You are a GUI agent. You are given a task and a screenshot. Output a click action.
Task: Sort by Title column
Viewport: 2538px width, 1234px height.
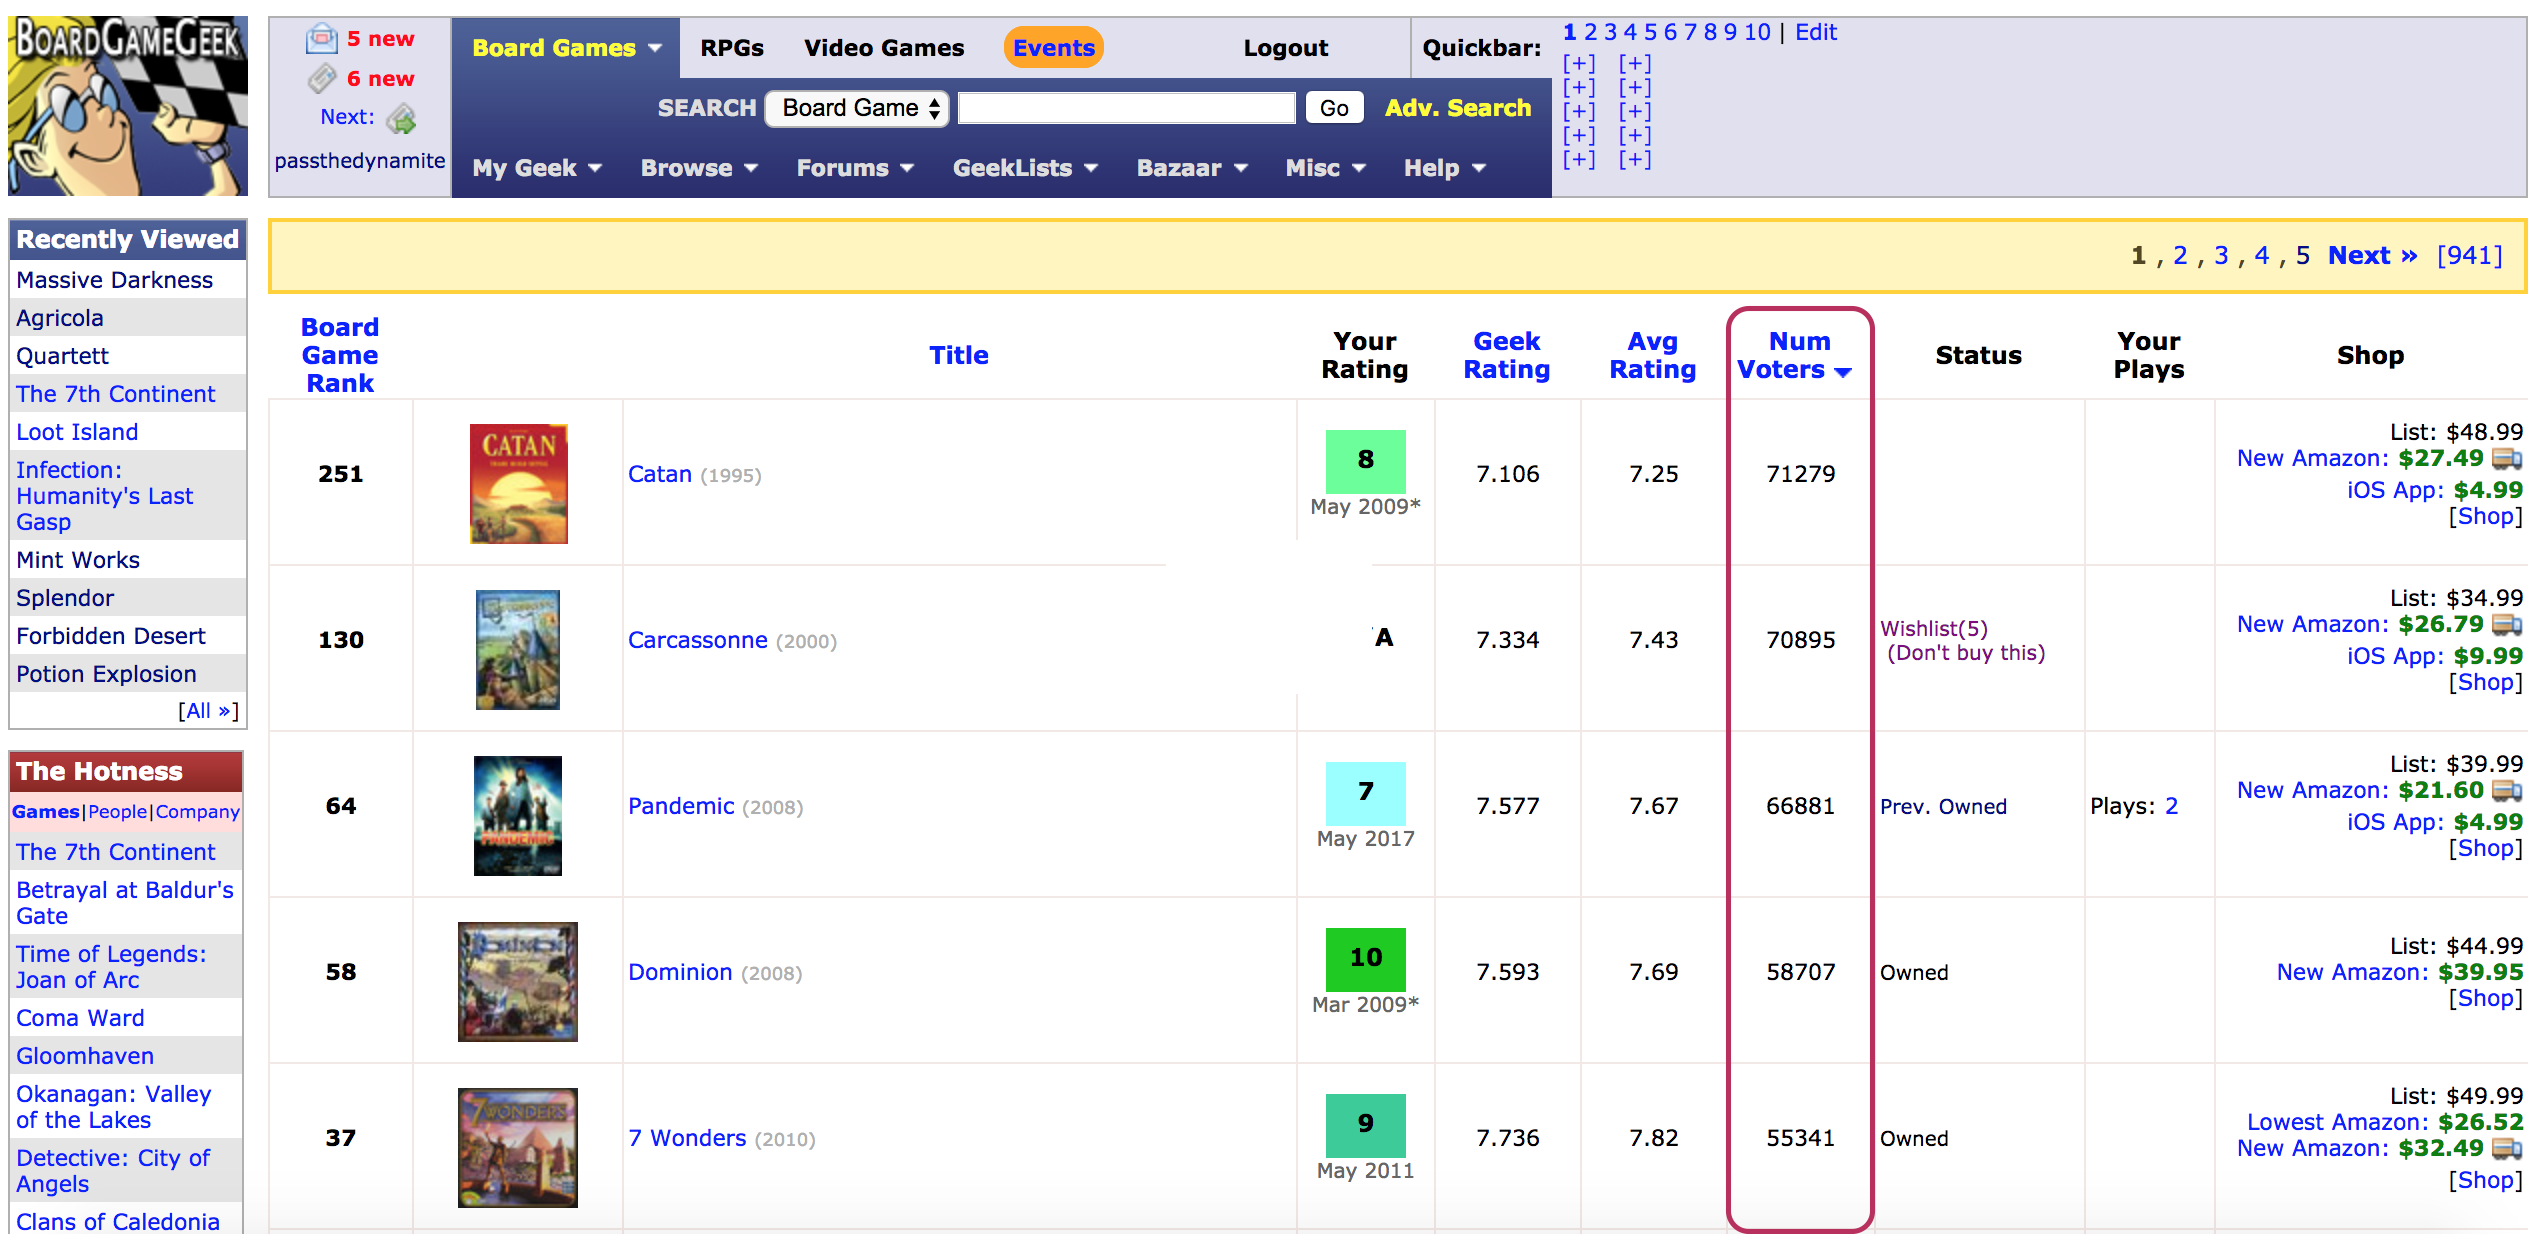click(959, 356)
